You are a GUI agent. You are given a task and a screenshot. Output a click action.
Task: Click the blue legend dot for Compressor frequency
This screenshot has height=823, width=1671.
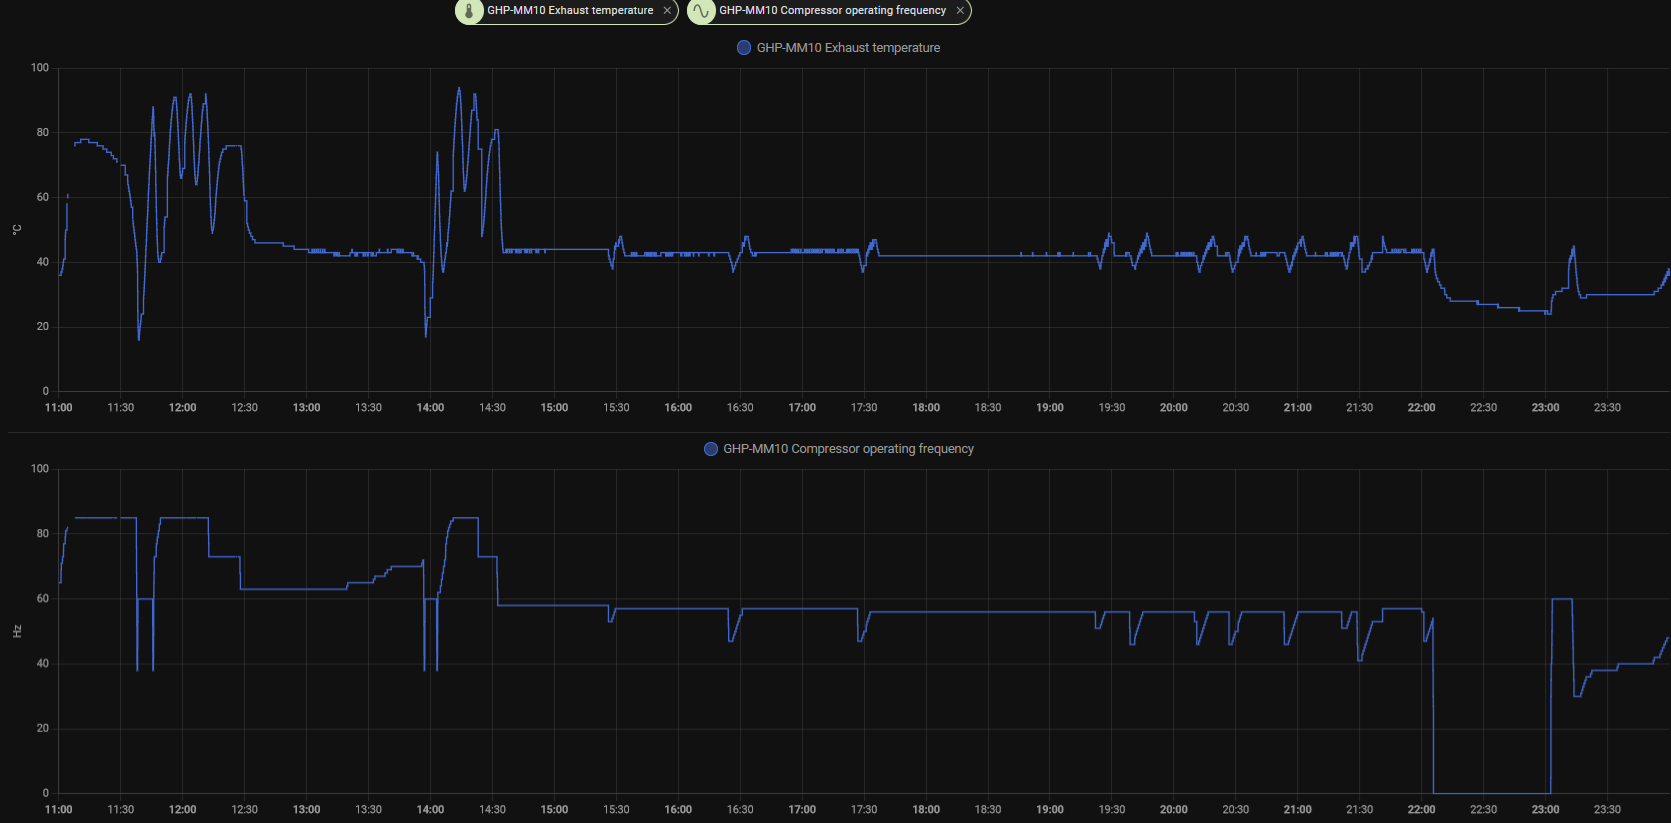click(711, 449)
